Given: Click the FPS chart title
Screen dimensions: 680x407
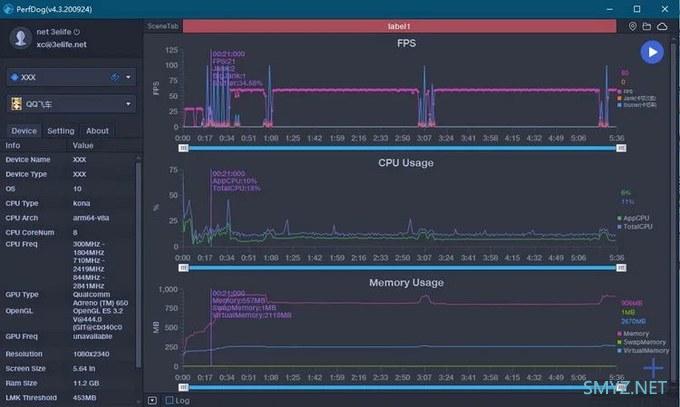Looking at the screenshot, I should click(406, 43).
